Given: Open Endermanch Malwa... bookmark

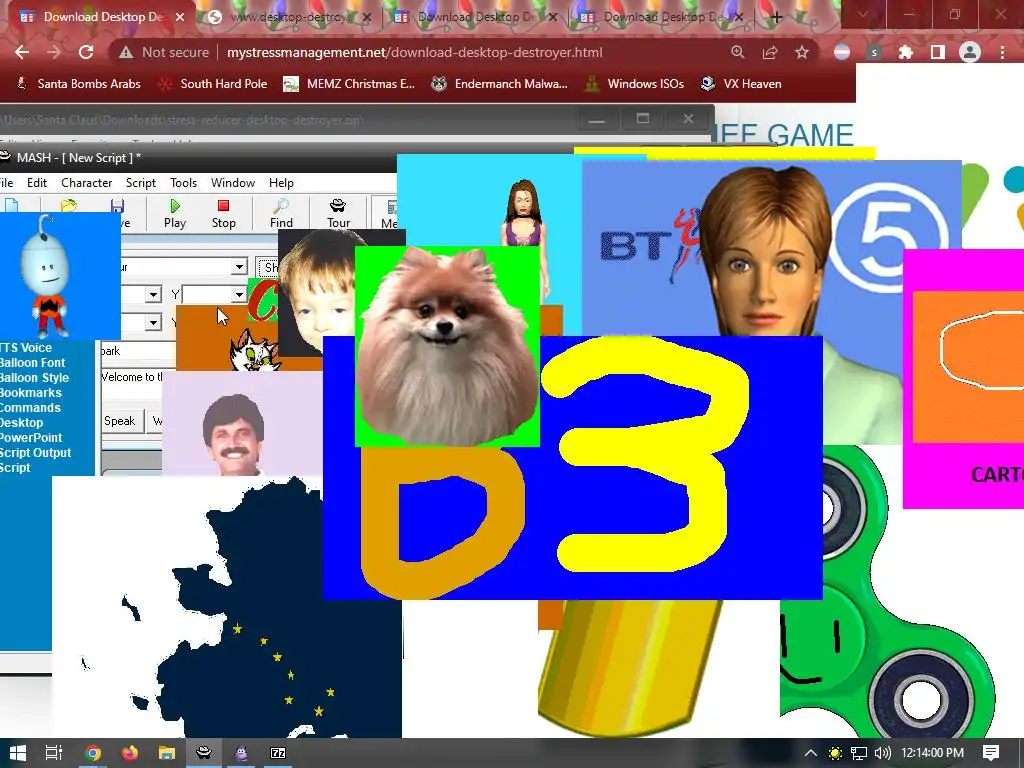Looking at the screenshot, I should [500, 84].
